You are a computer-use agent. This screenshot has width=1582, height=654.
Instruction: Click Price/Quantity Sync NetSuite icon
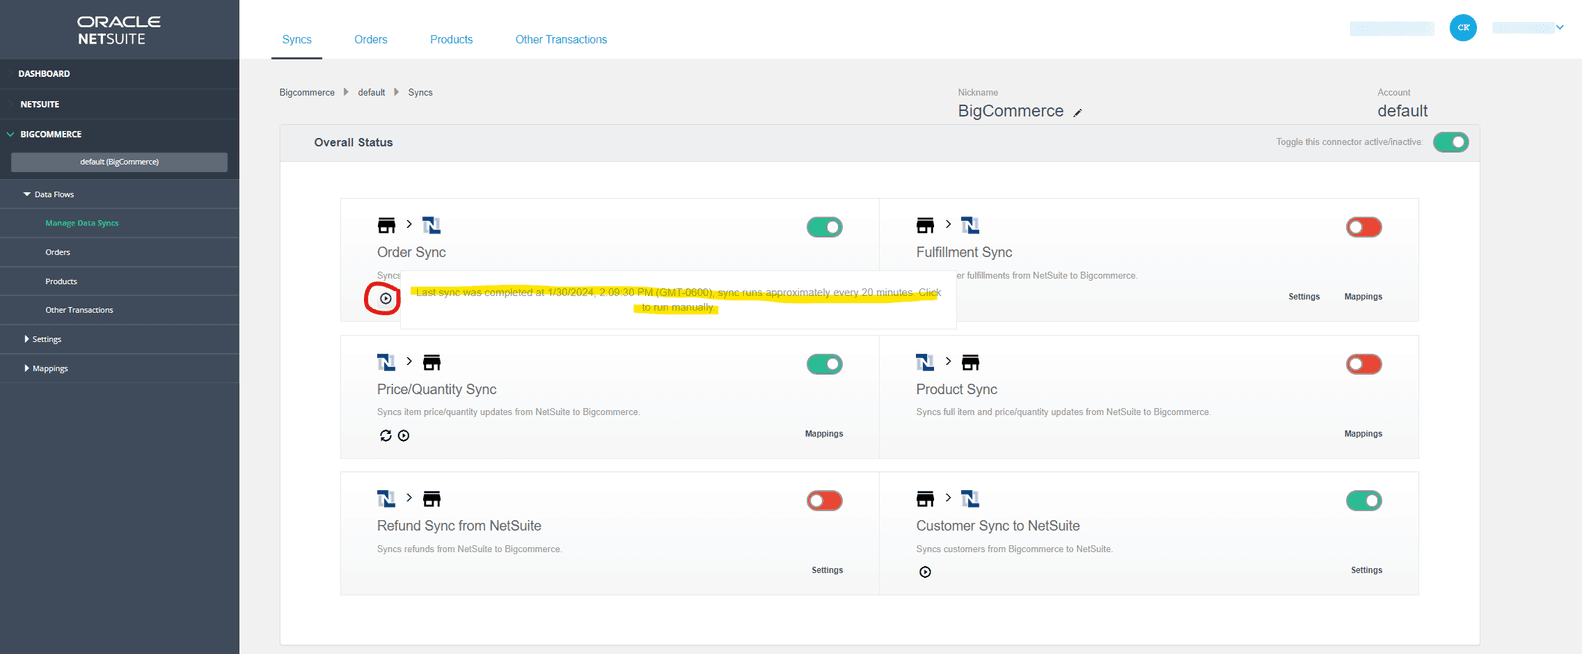pyautogui.click(x=386, y=361)
